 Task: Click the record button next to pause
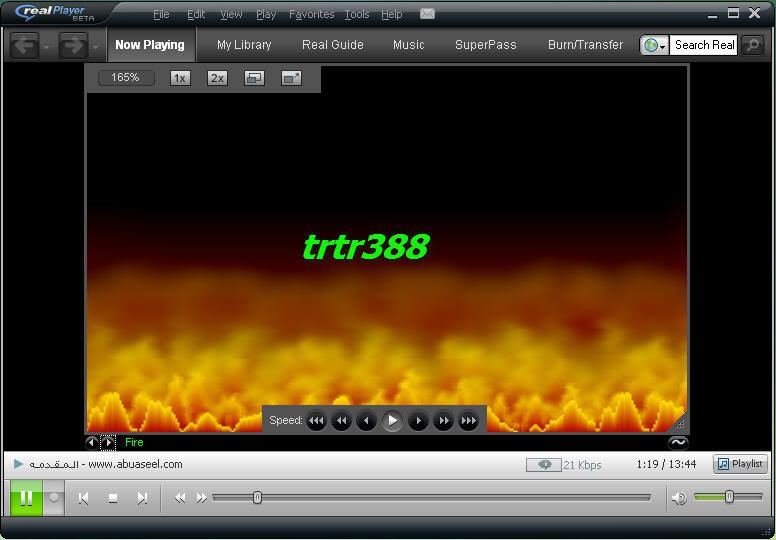[x=55, y=497]
